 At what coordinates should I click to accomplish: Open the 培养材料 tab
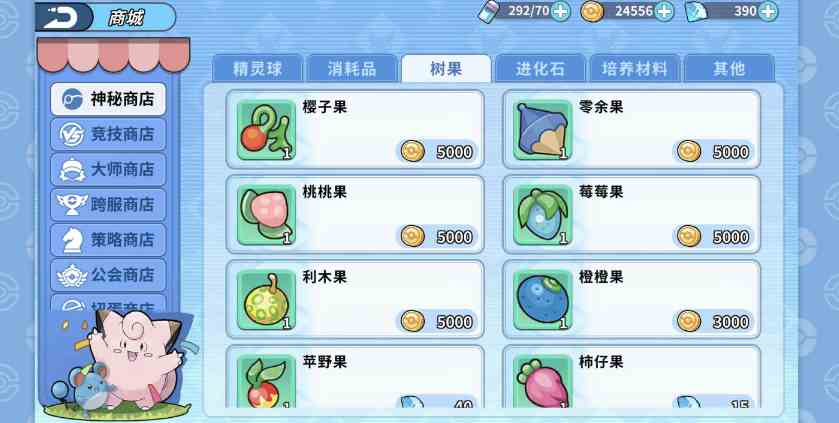634,69
